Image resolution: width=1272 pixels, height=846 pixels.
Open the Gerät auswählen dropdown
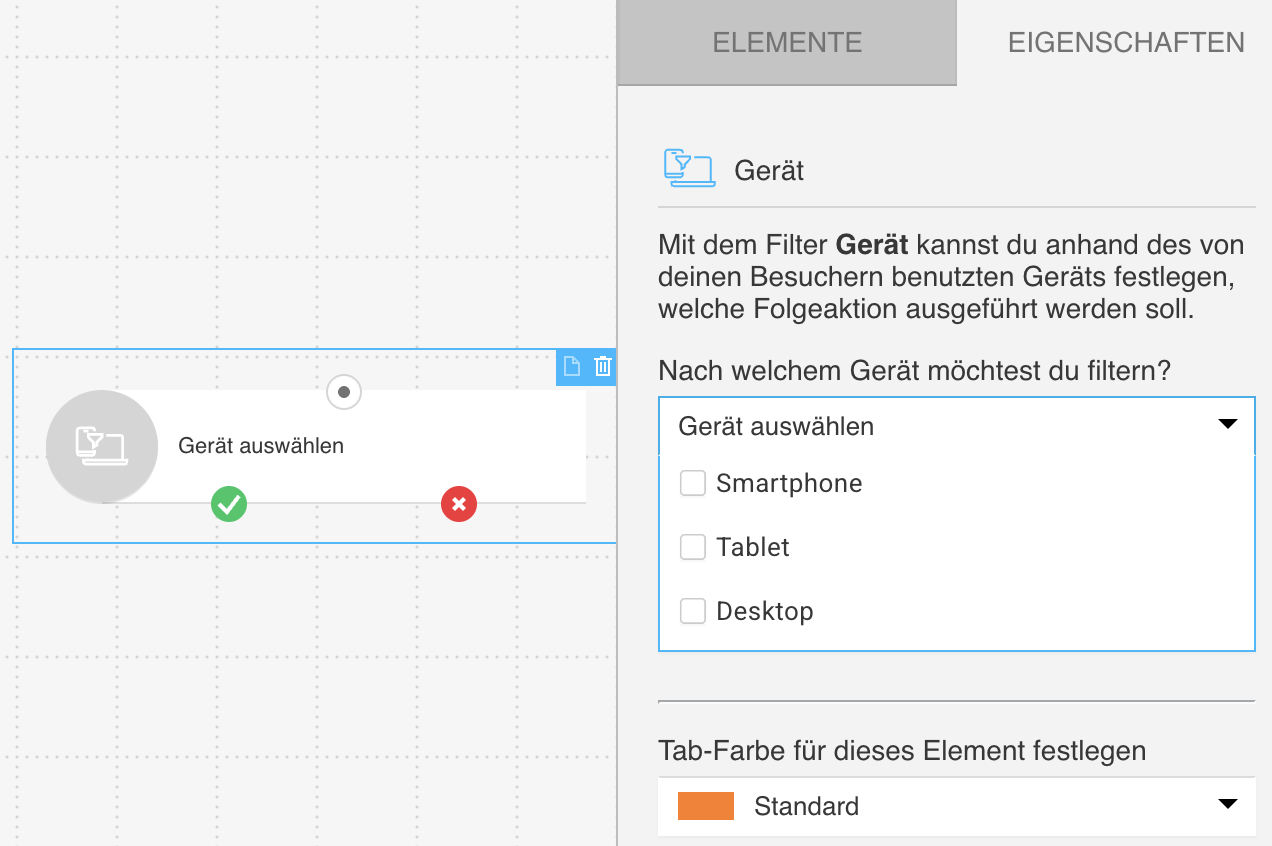956,425
